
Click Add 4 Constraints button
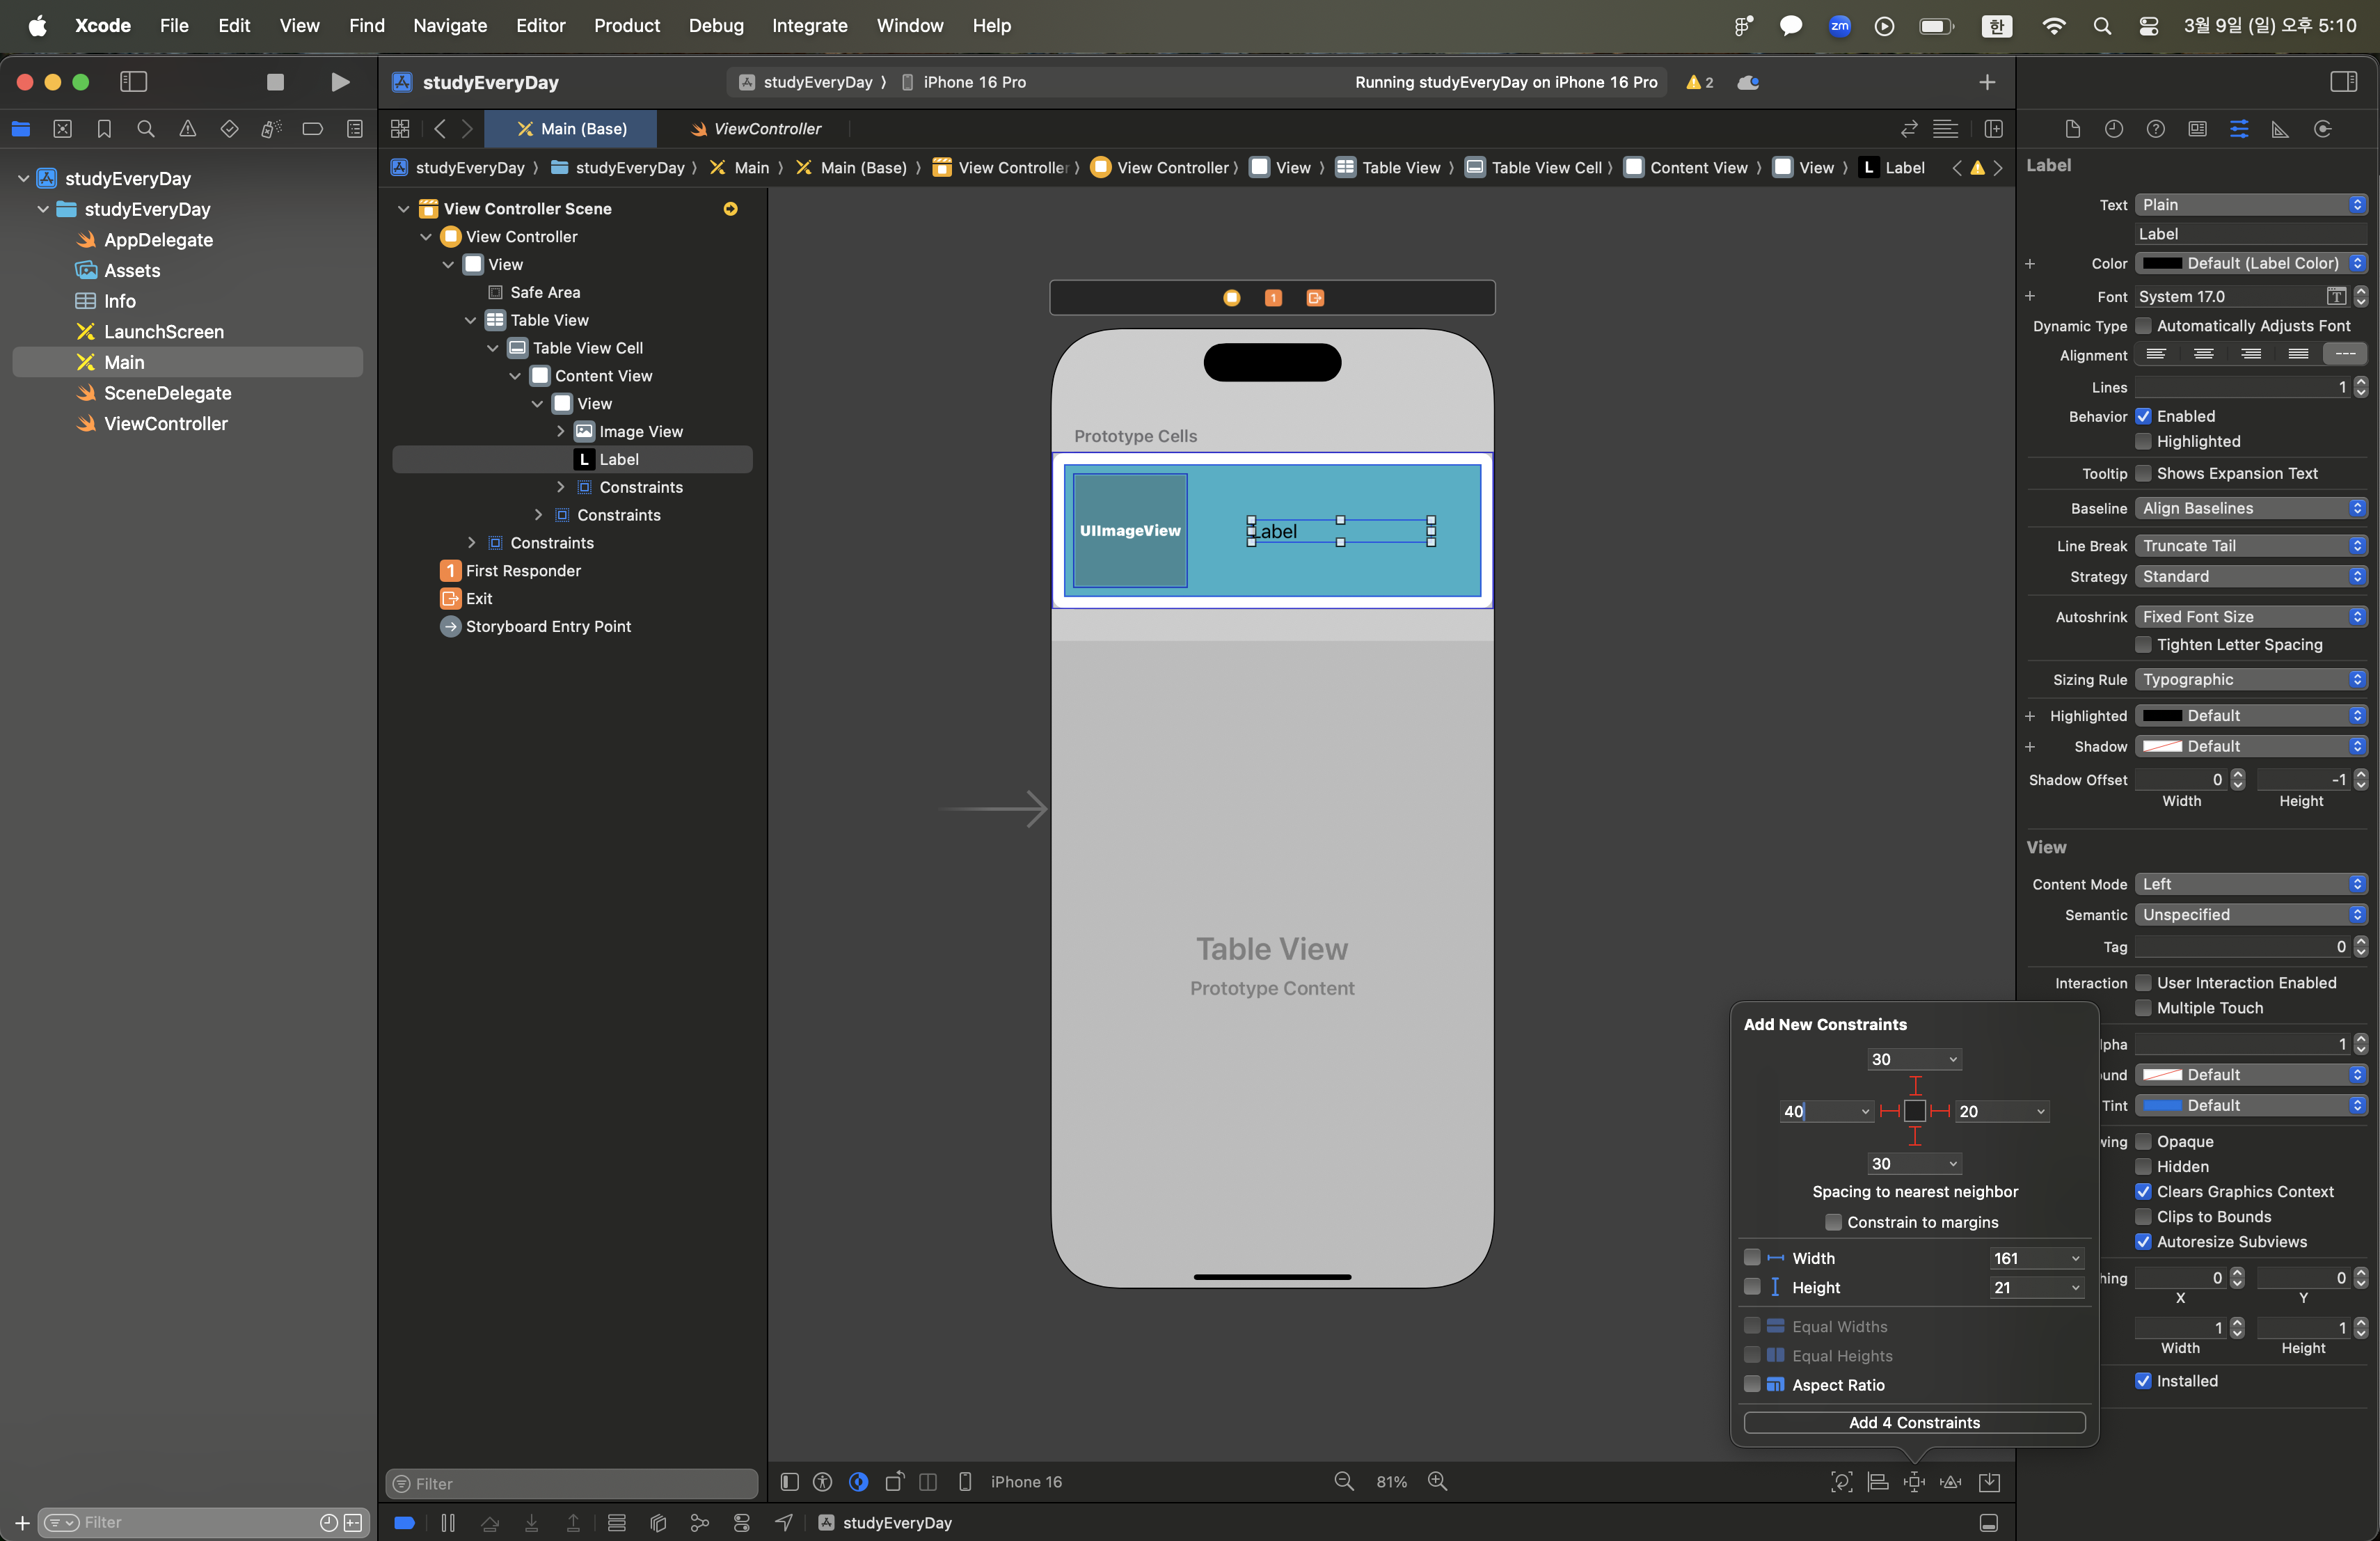tap(1914, 1422)
